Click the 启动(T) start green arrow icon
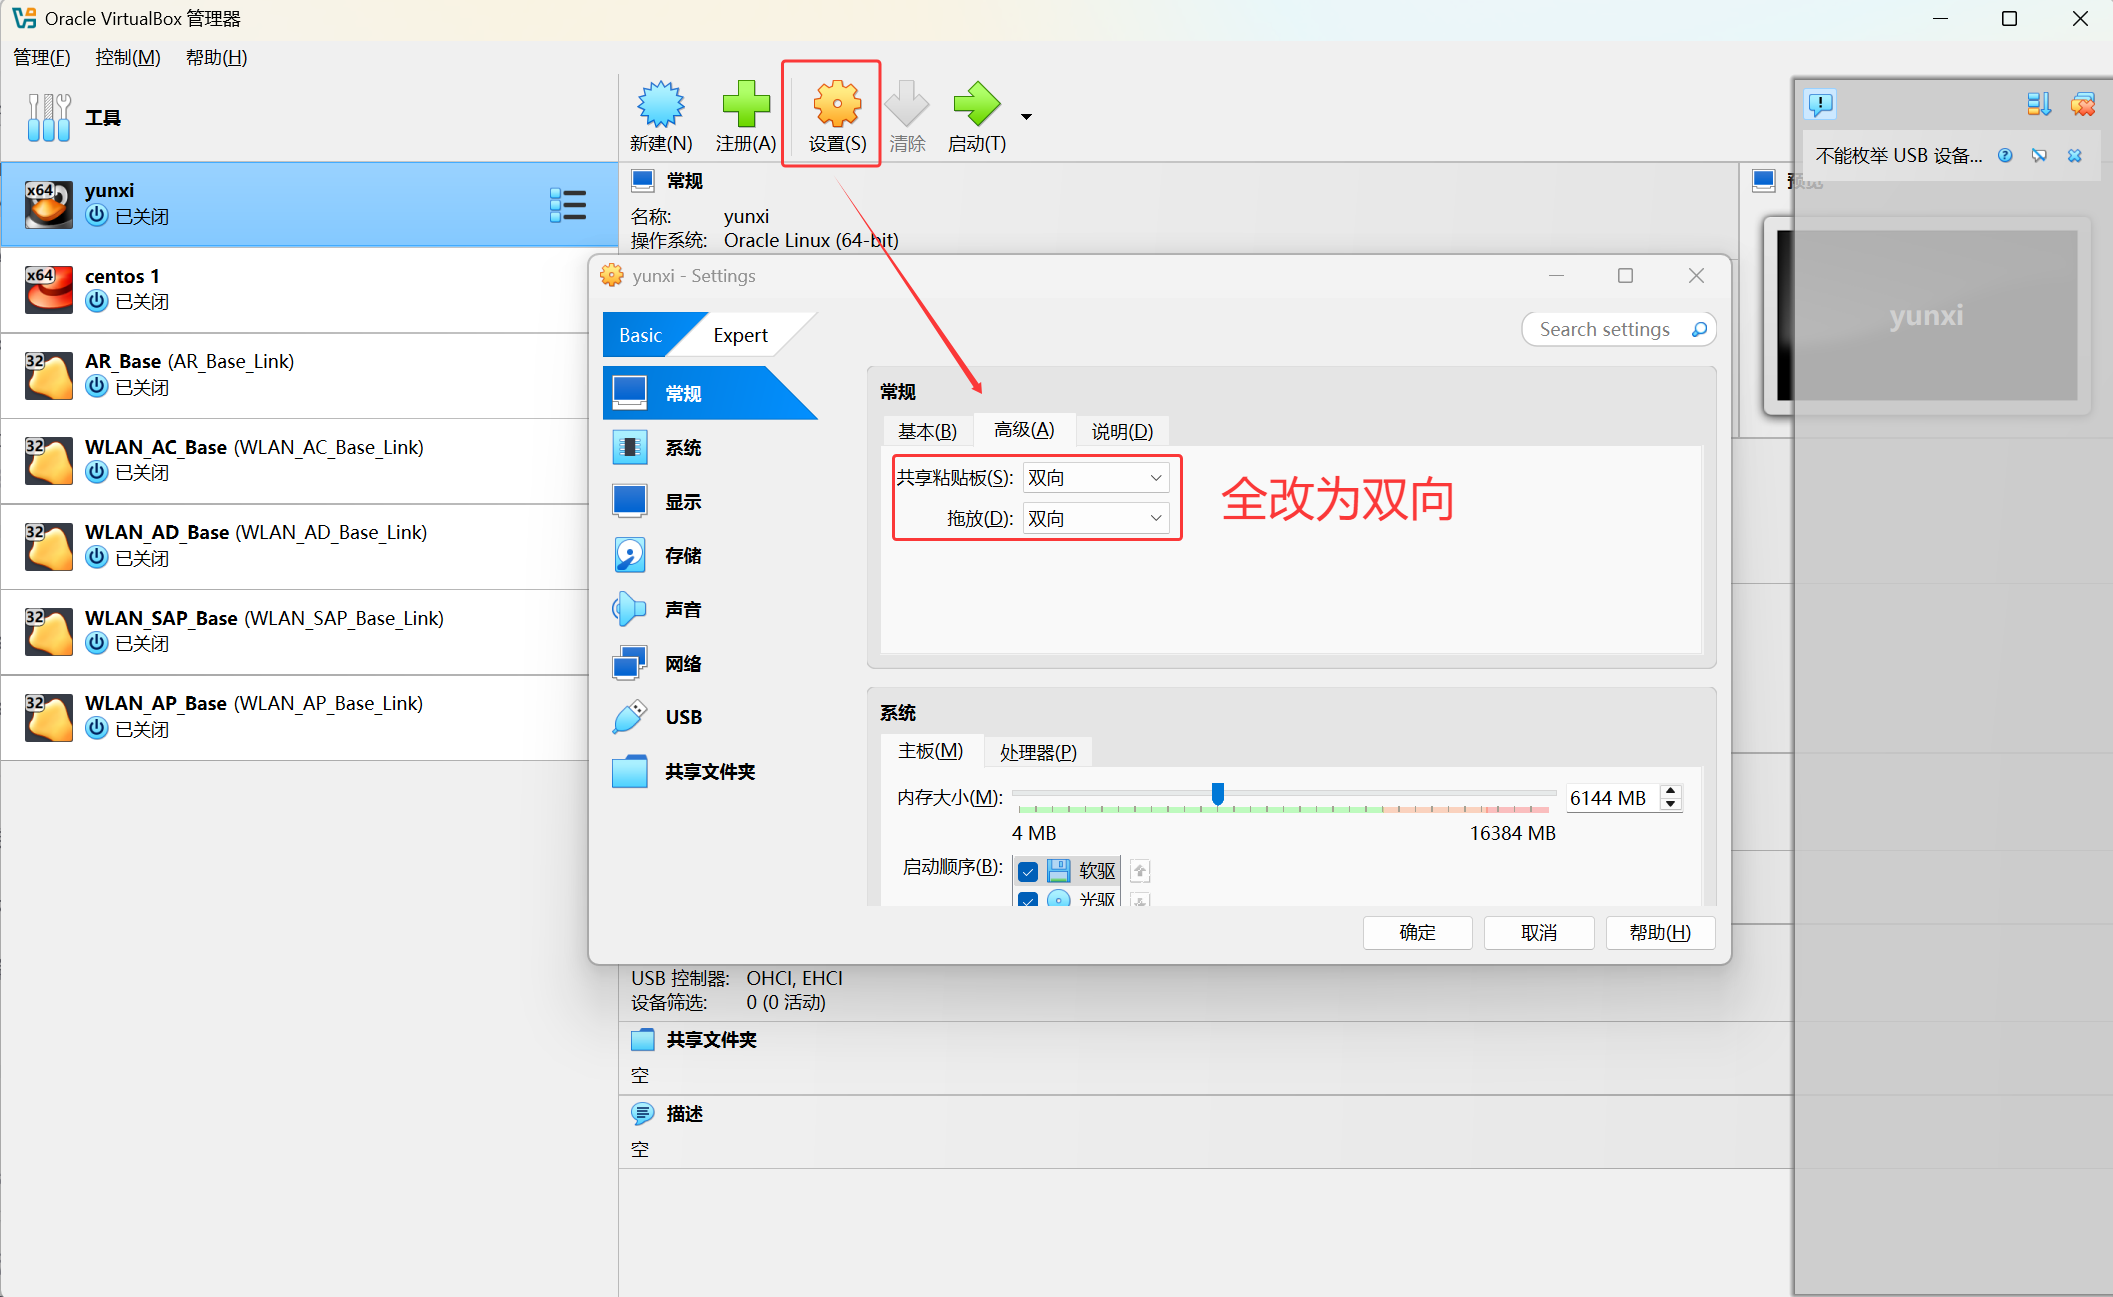The image size is (2113, 1297). coord(976,104)
